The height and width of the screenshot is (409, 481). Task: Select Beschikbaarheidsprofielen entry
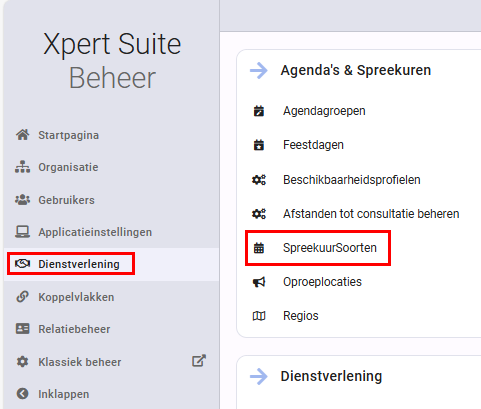(352, 180)
